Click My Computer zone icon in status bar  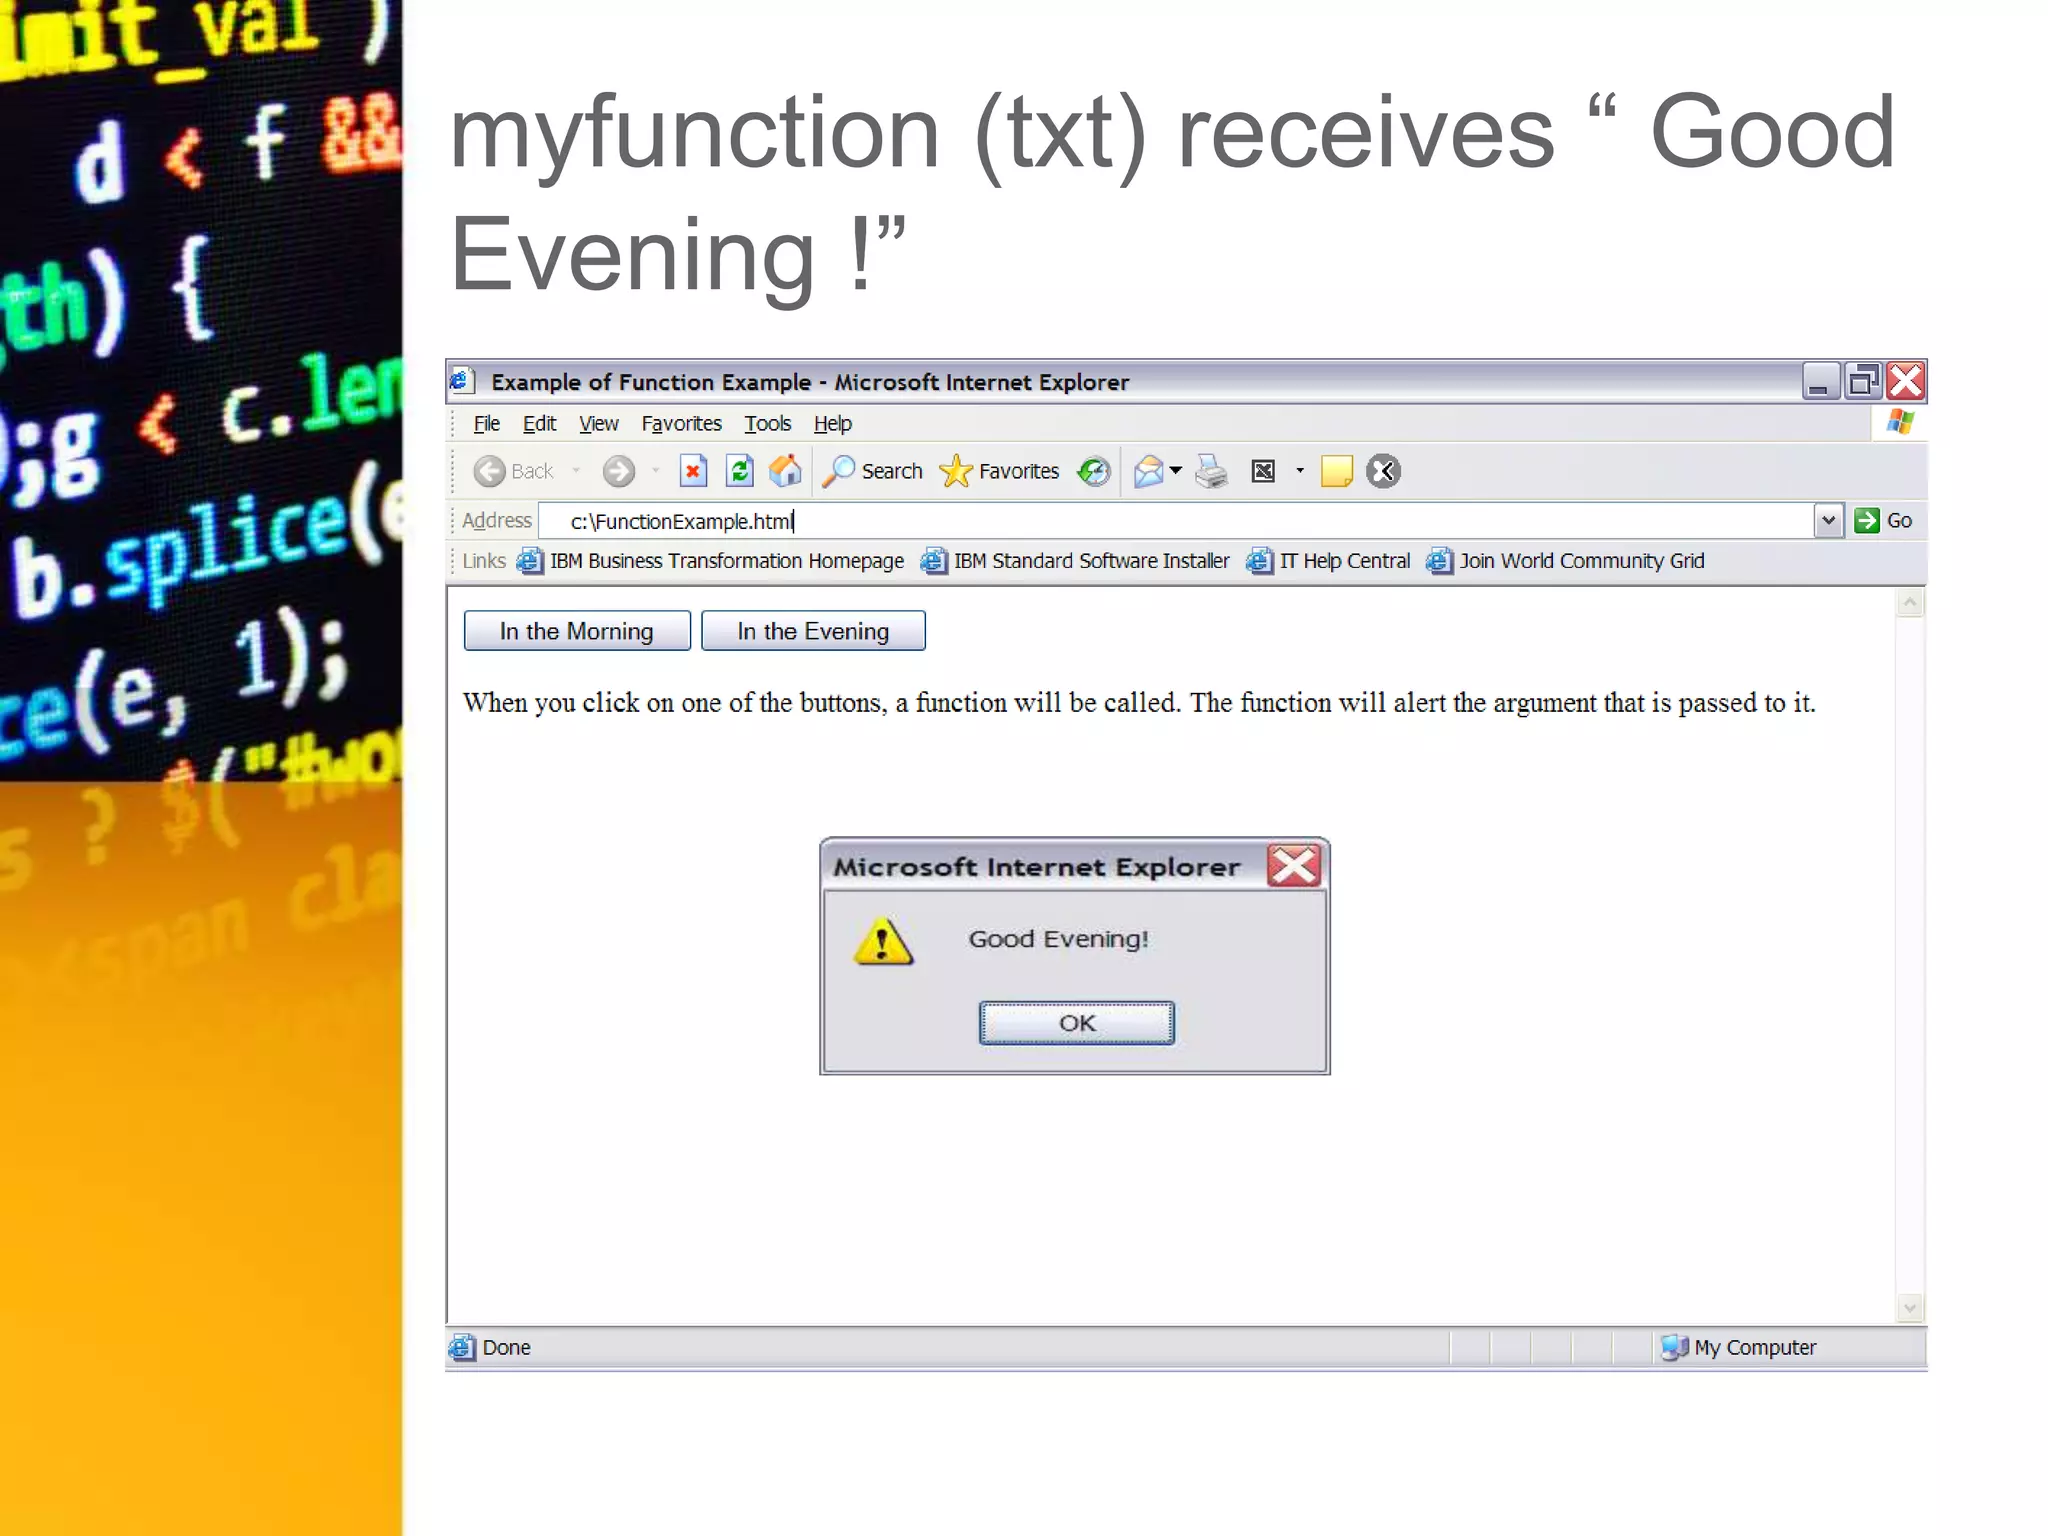(1675, 1347)
